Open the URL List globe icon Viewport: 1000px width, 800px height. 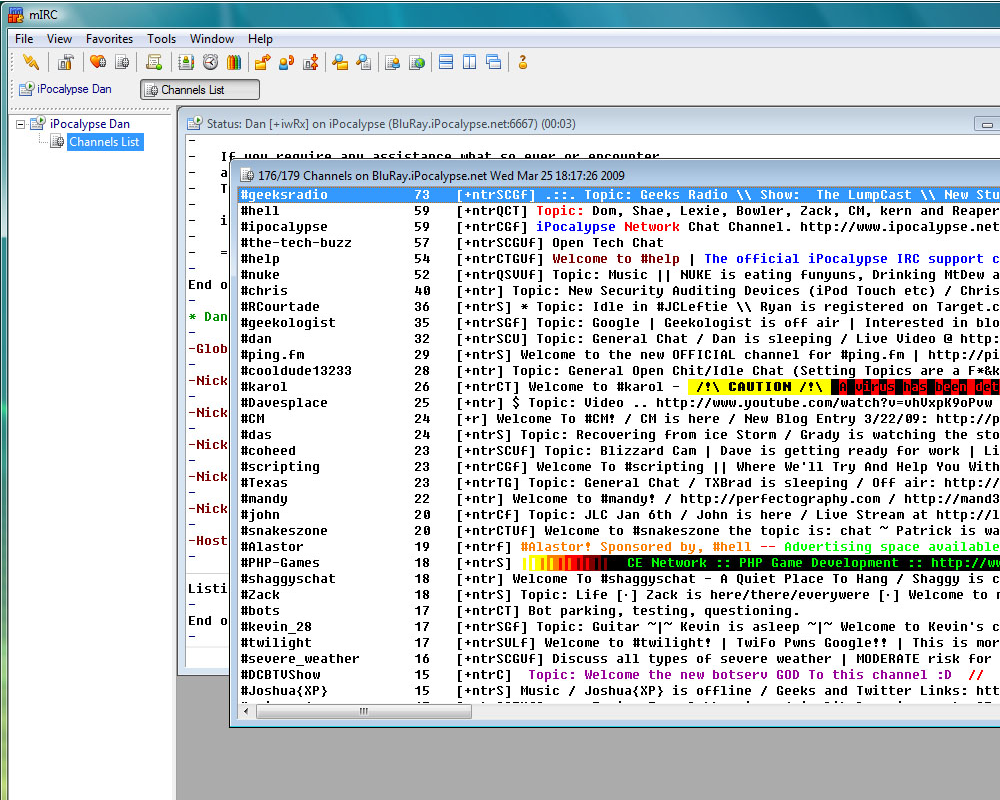pos(417,62)
